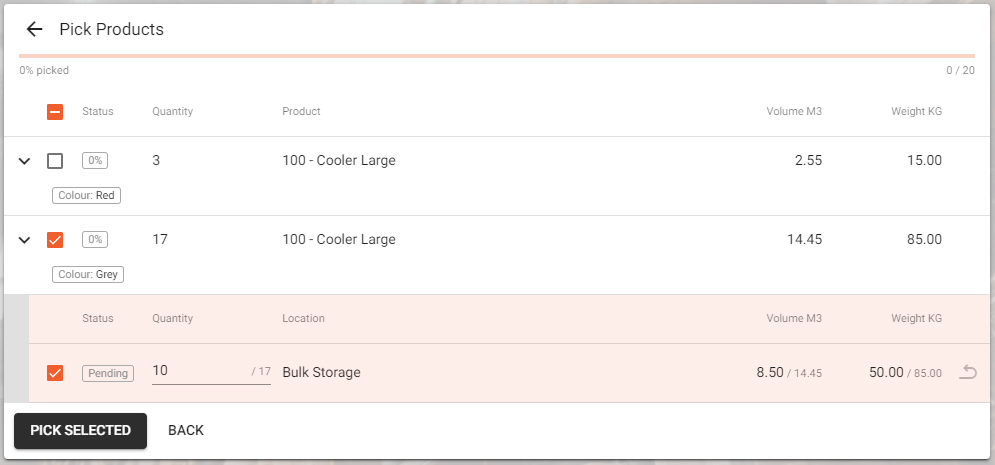Click the quantity input showing 10

211,371
